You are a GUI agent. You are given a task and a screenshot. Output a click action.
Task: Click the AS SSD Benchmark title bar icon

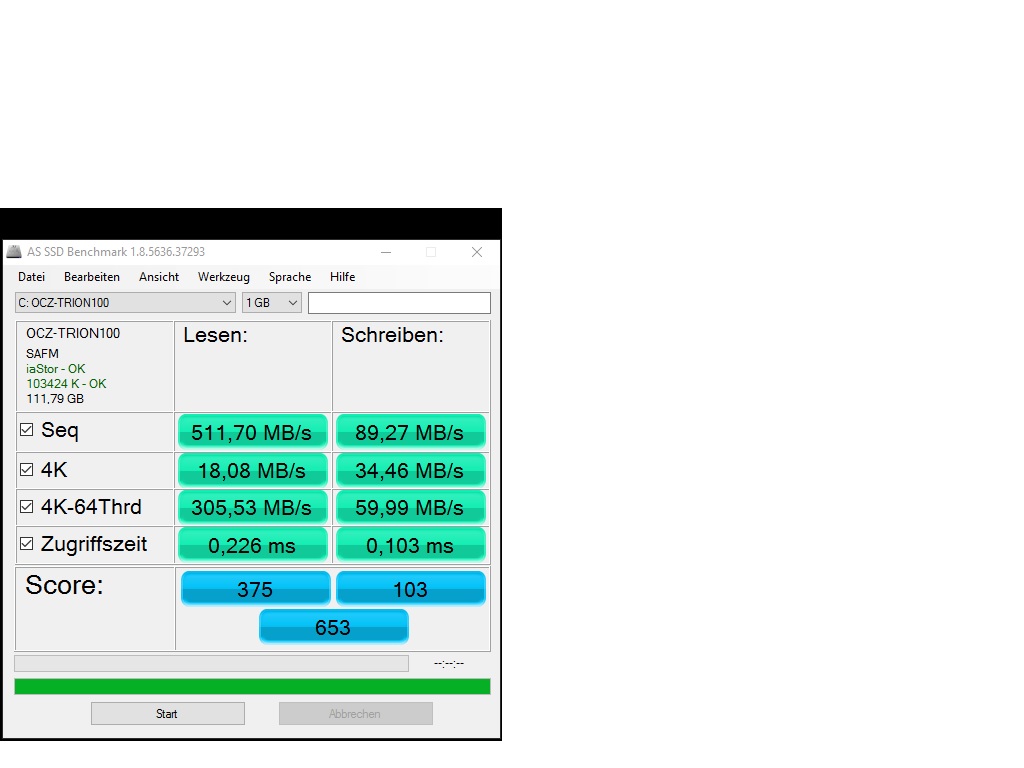pos(14,252)
